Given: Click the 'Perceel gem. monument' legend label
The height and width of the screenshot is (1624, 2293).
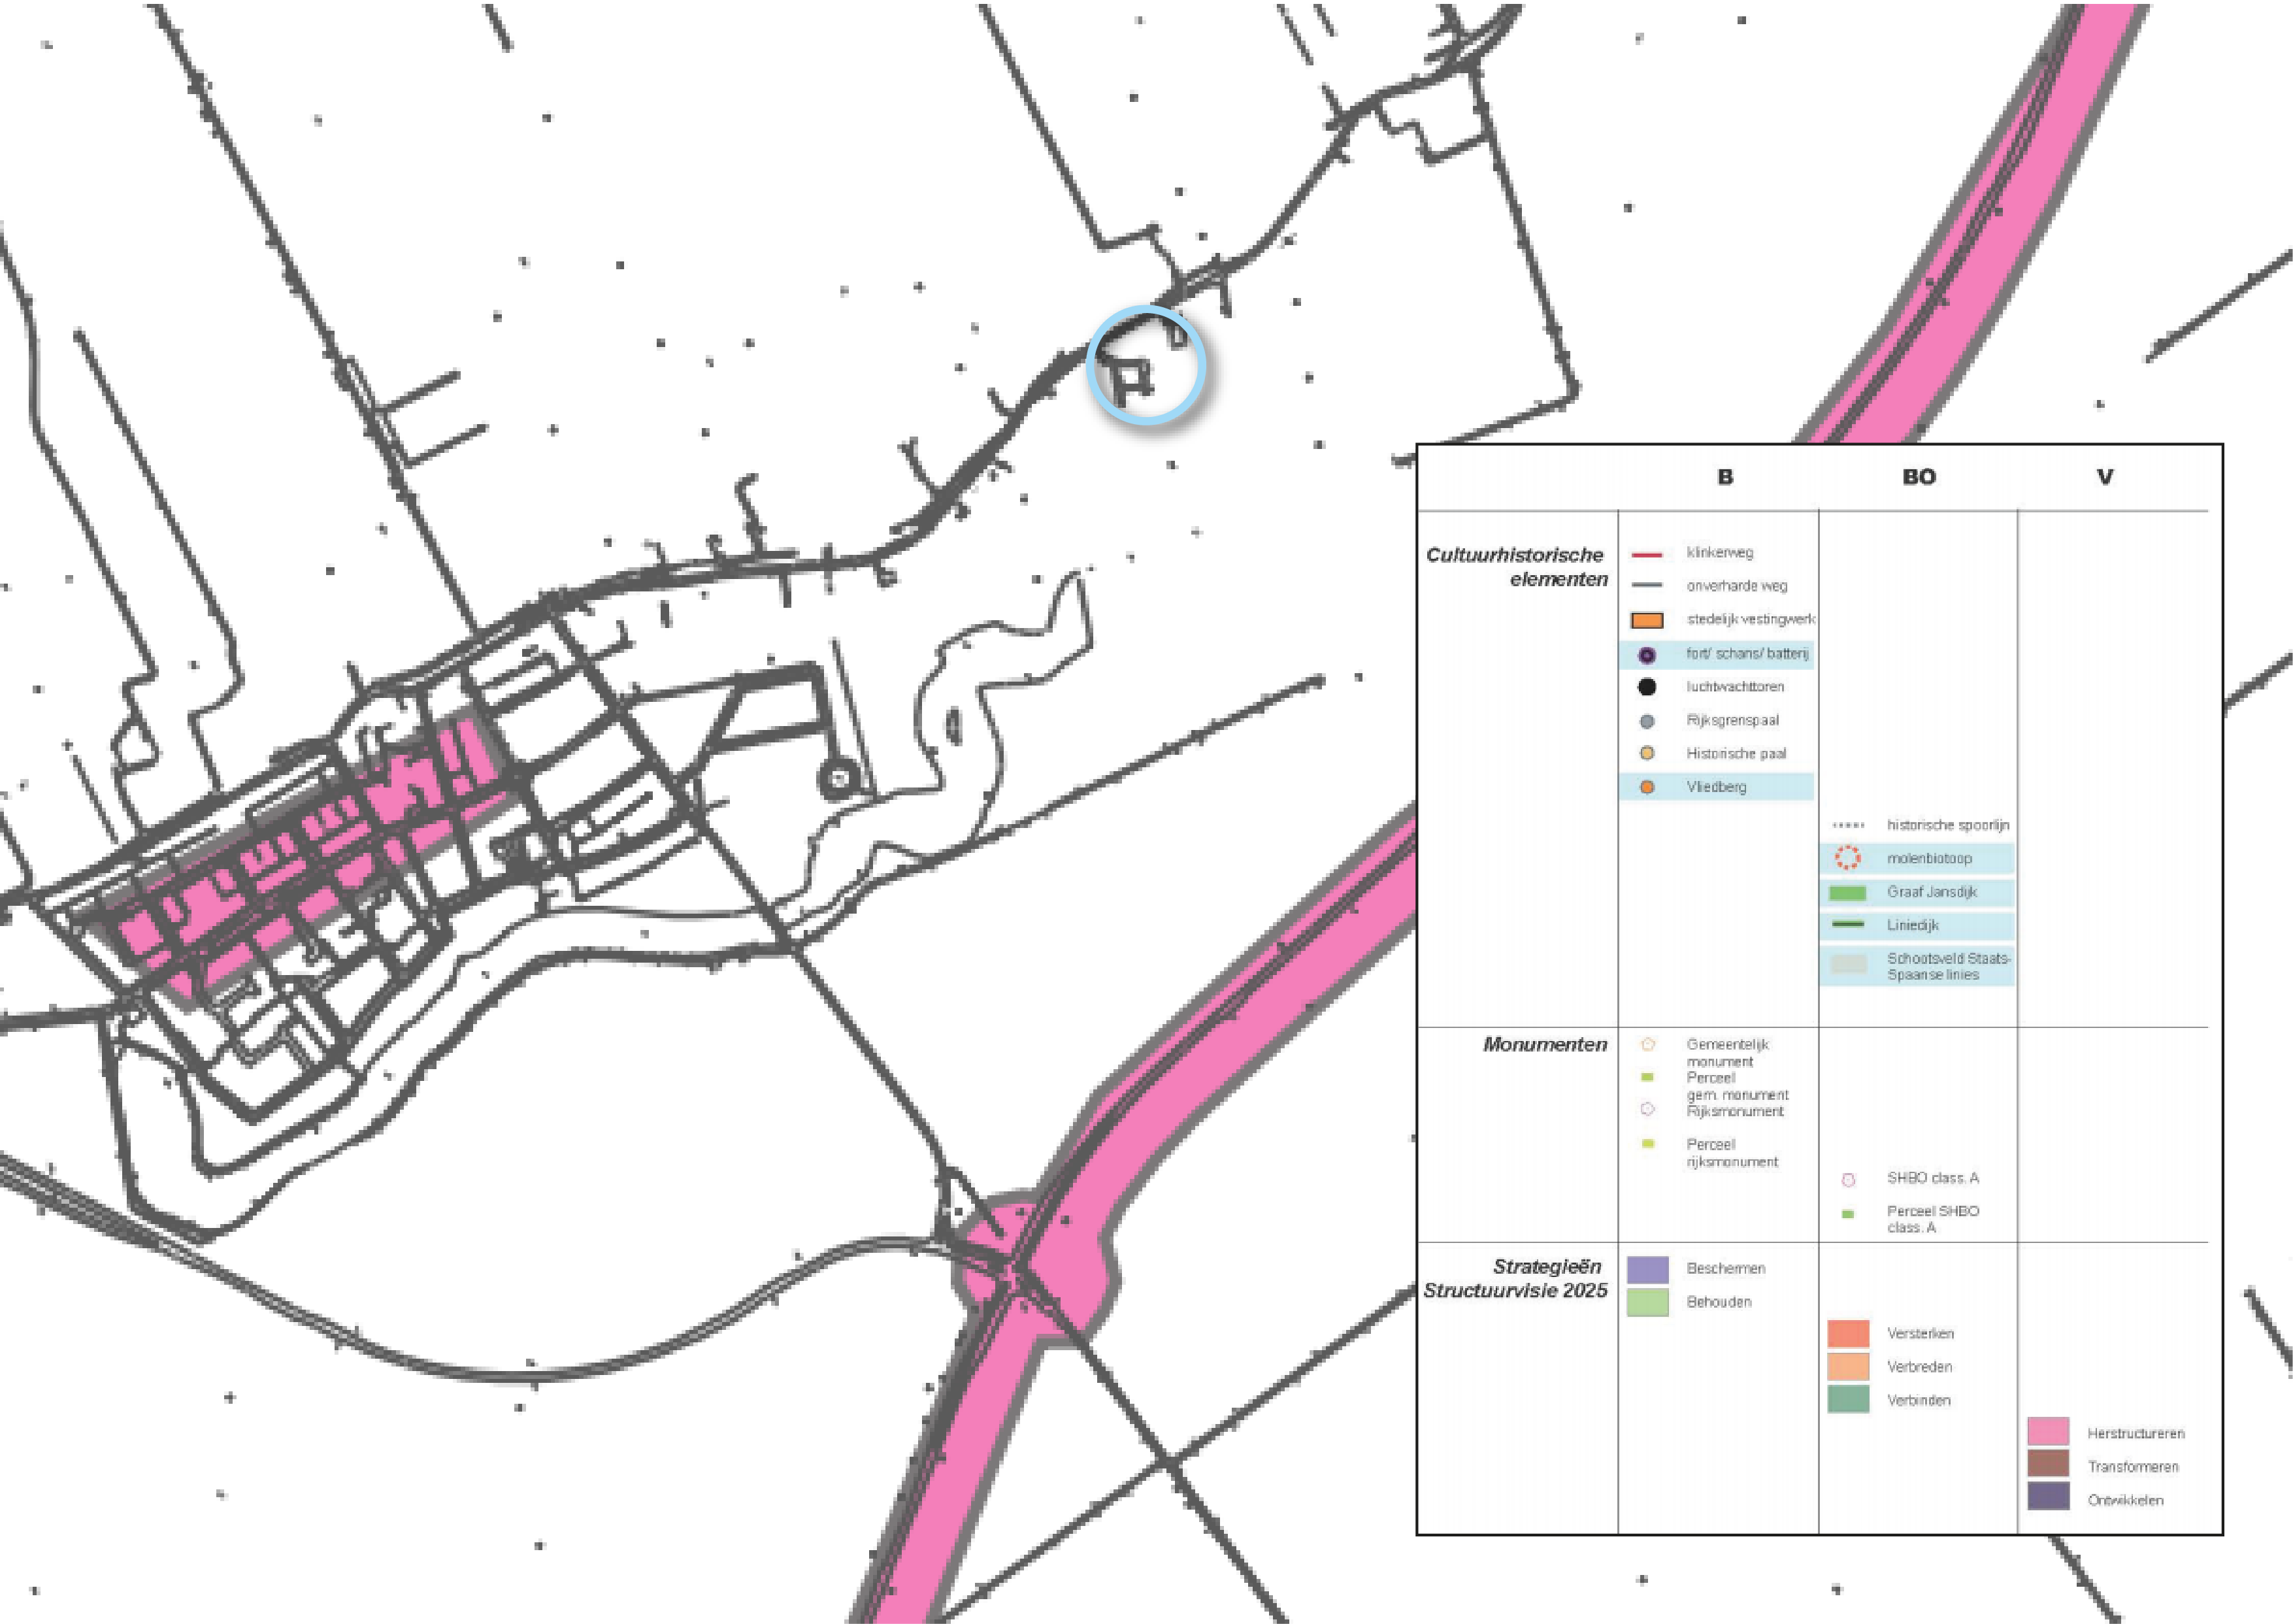Looking at the screenshot, I should coord(1737,1086).
